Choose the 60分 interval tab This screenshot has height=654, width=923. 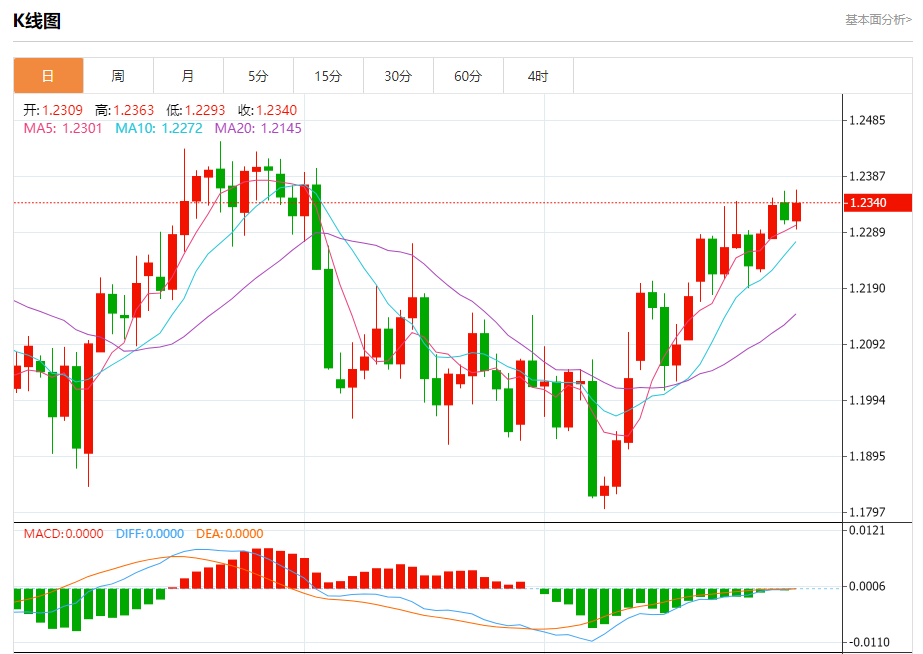468,76
